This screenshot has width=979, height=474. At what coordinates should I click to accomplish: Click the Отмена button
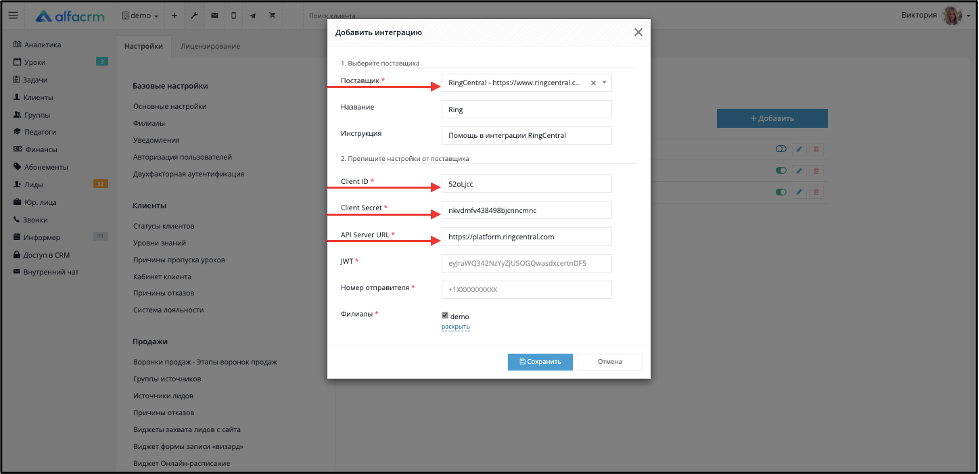pyautogui.click(x=610, y=362)
